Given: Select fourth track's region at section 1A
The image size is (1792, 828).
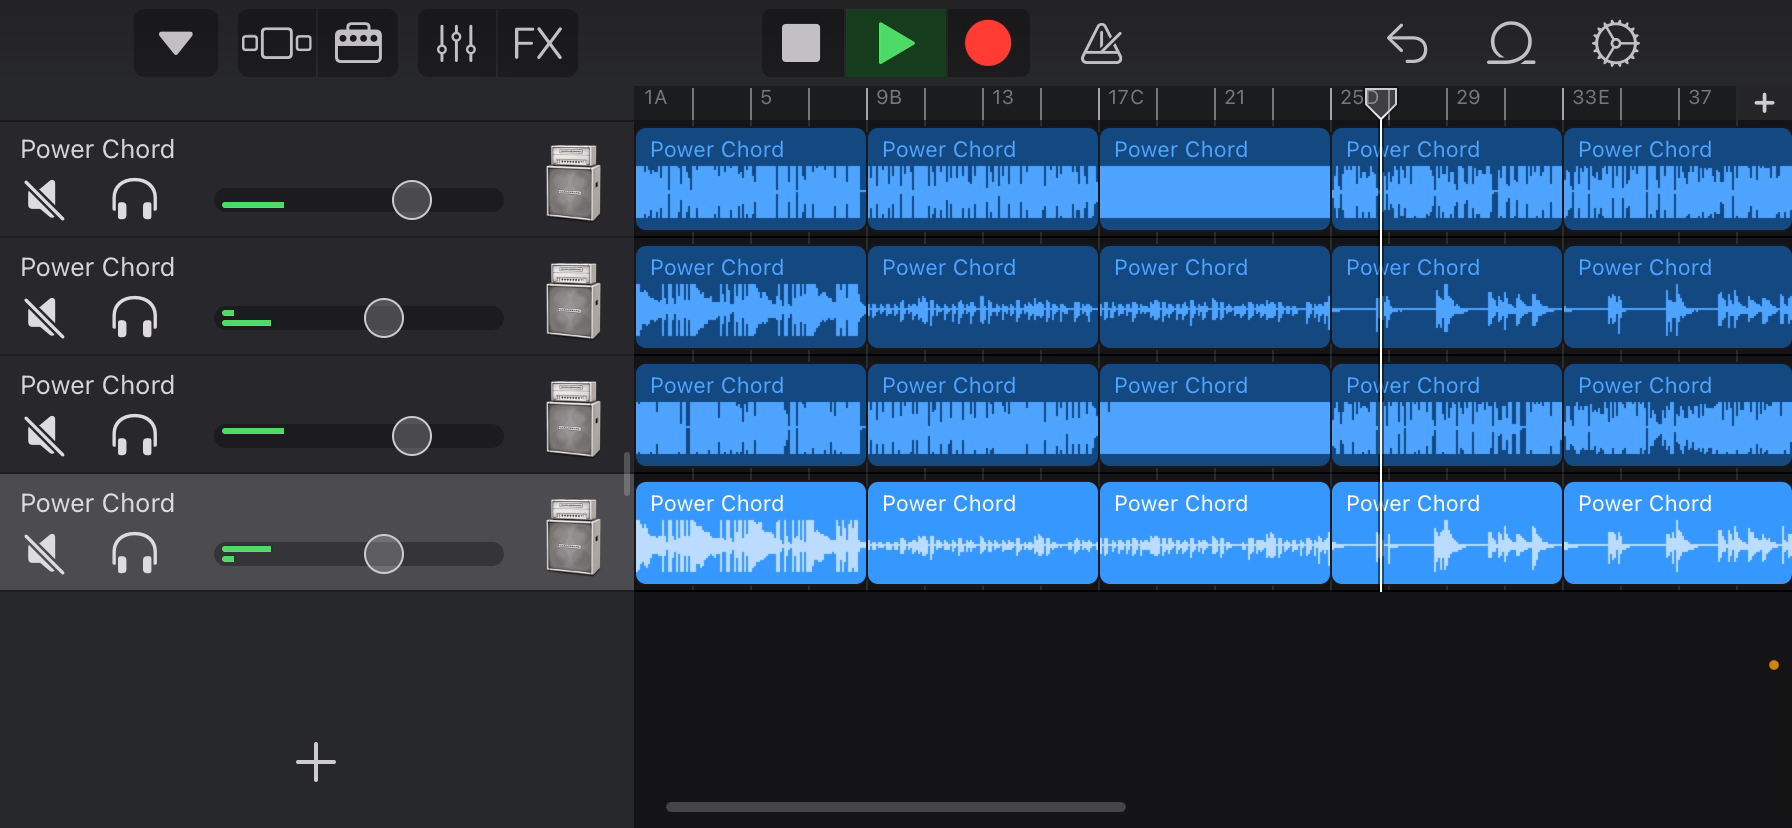Looking at the screenshot, I should coord(751,533).
